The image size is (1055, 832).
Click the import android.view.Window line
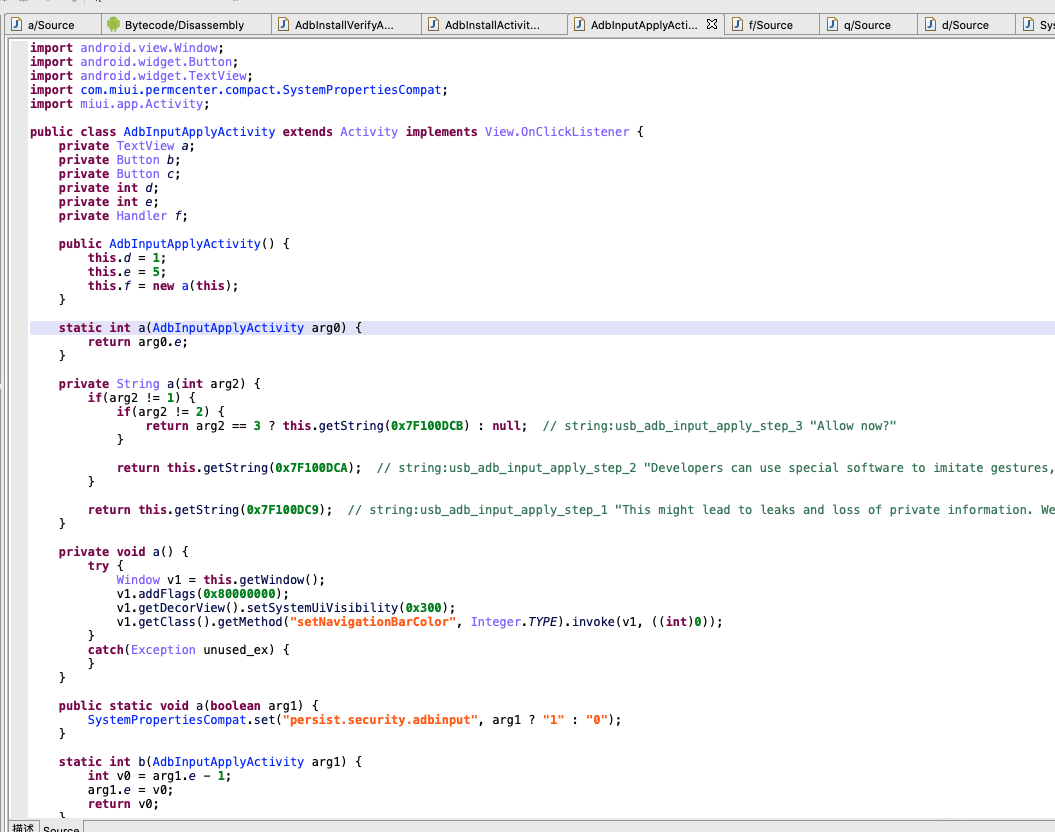(126, 48)
